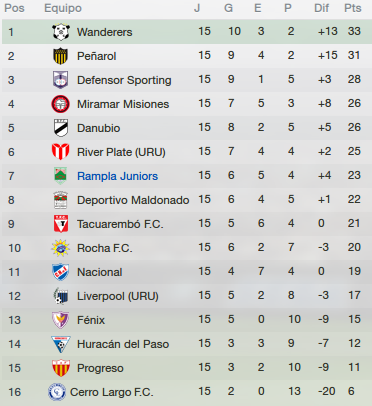Click the Pos column header
The width and height of the screenshot is (372, 406).
pos(14,8)
